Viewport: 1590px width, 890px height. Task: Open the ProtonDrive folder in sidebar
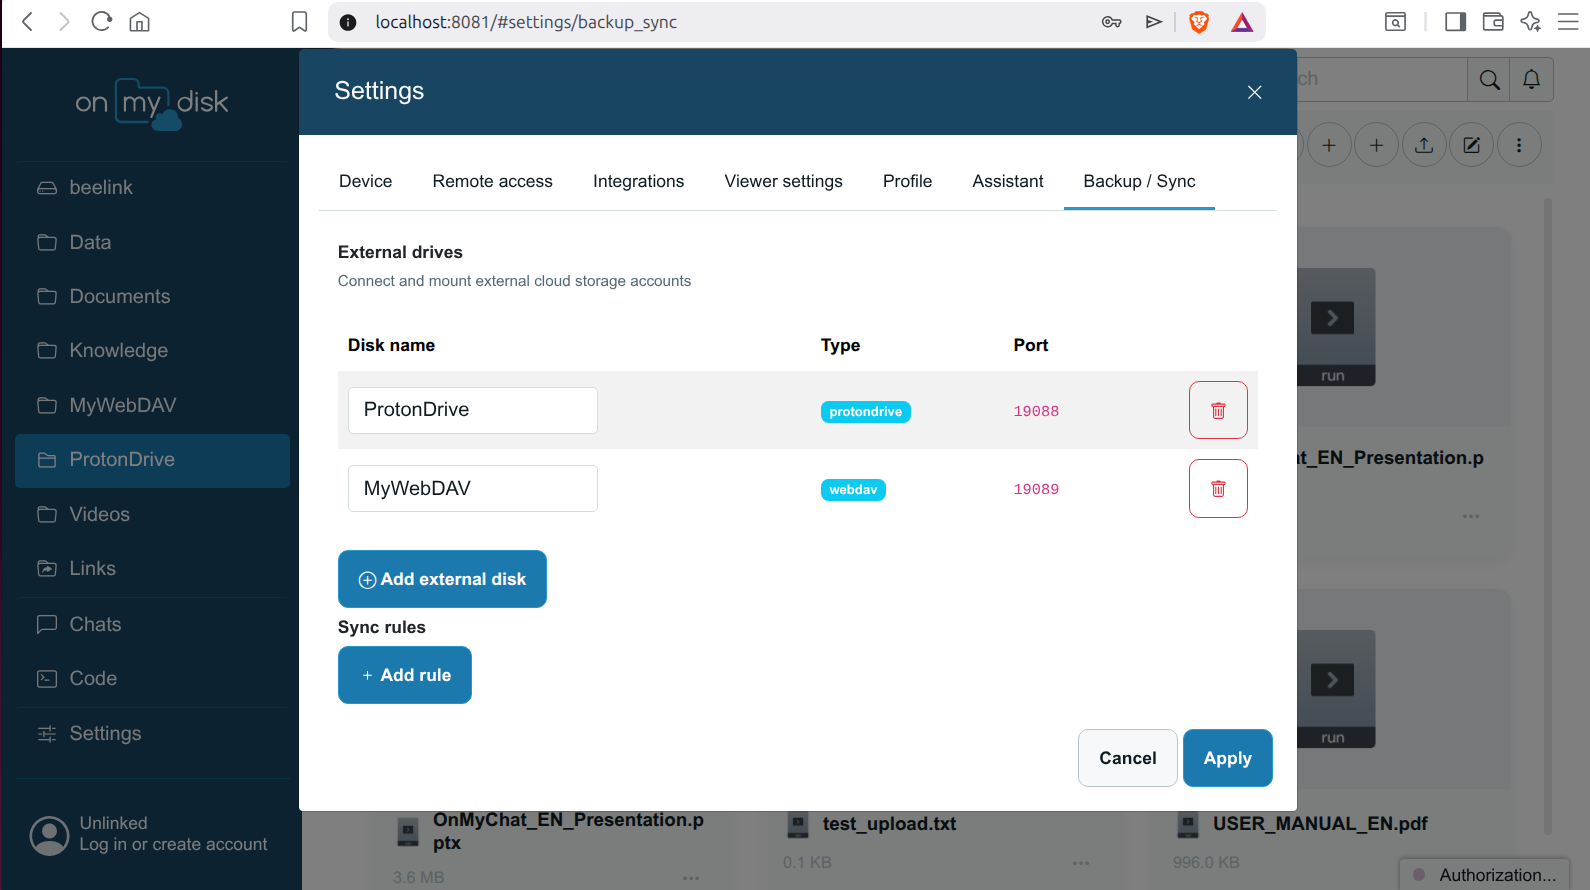tap(152, 460)
